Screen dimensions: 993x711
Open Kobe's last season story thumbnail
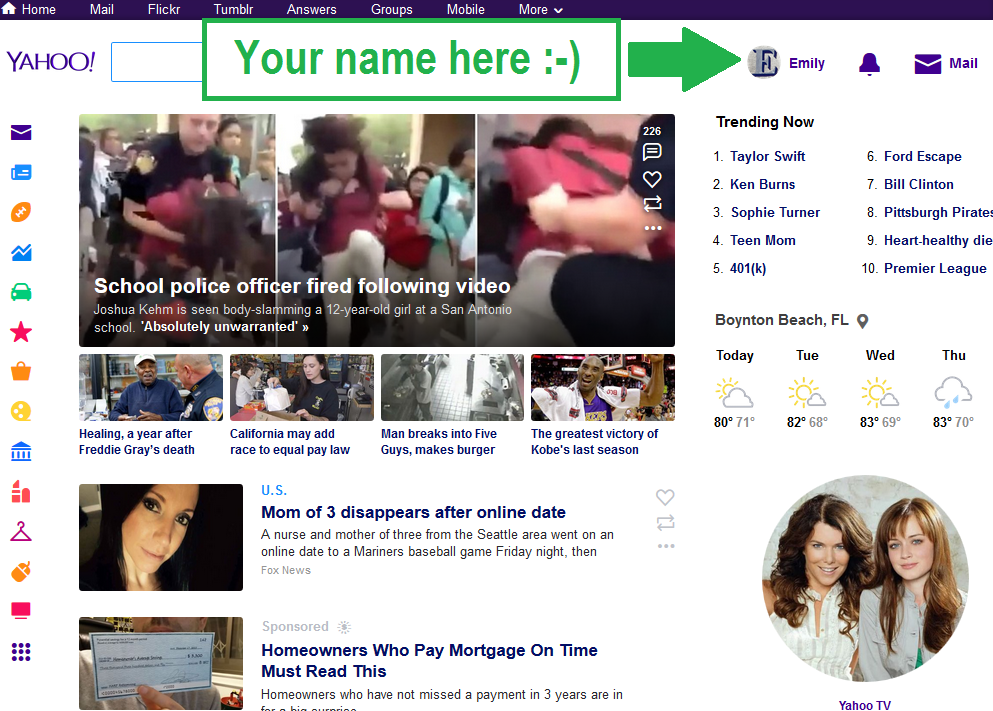(603, 387)
